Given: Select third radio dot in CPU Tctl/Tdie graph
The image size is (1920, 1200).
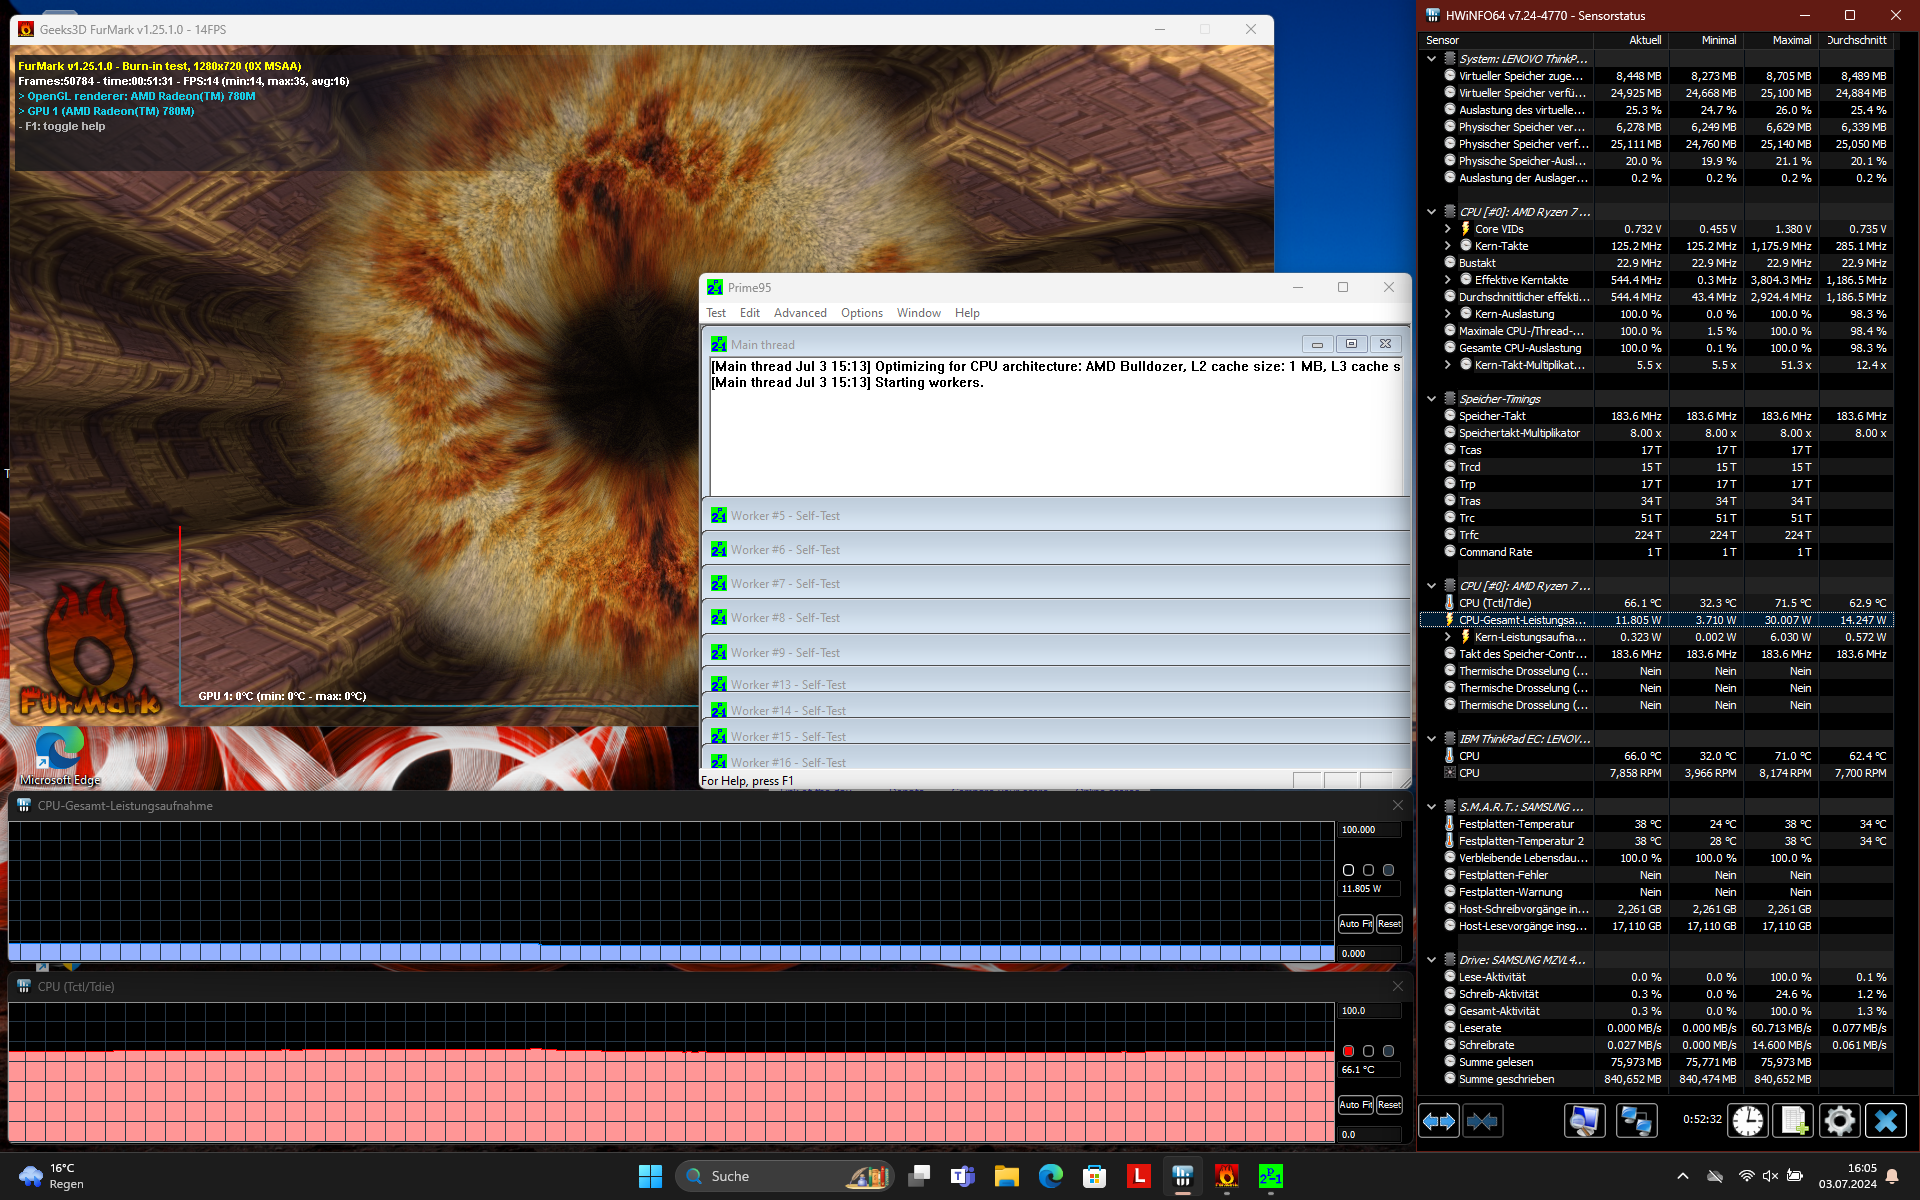Looking at the screenshot, I should tap(1388, 1051).
